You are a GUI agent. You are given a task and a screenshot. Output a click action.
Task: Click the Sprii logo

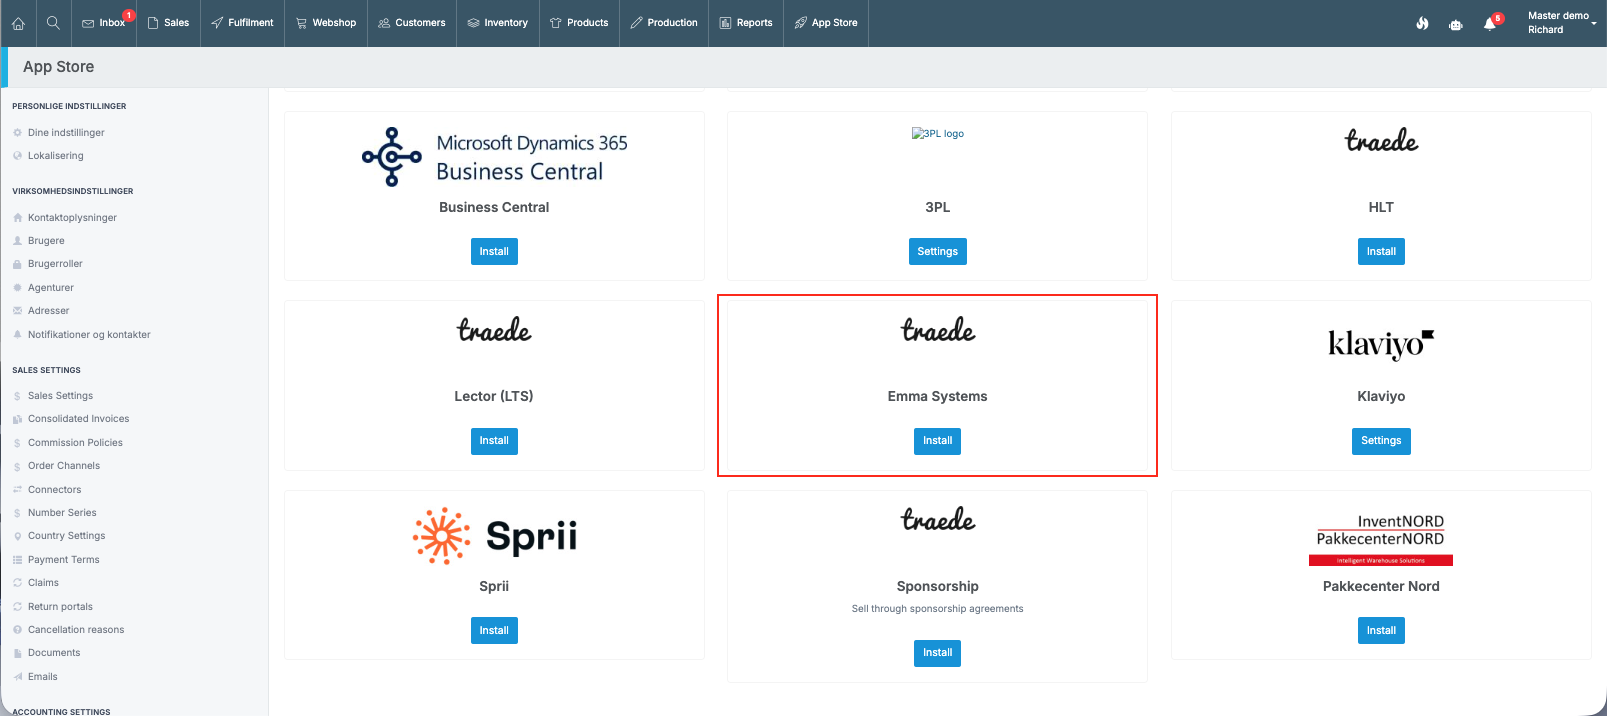[x=494, y=536]
